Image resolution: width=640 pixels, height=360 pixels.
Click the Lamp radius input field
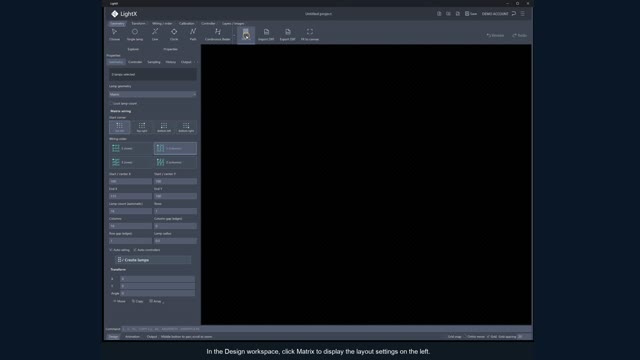pos(175,241)
